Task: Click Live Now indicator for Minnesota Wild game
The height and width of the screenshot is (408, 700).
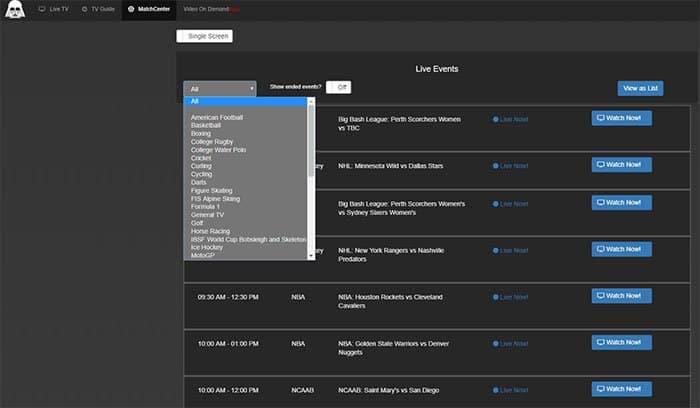Action: point(510,166)
